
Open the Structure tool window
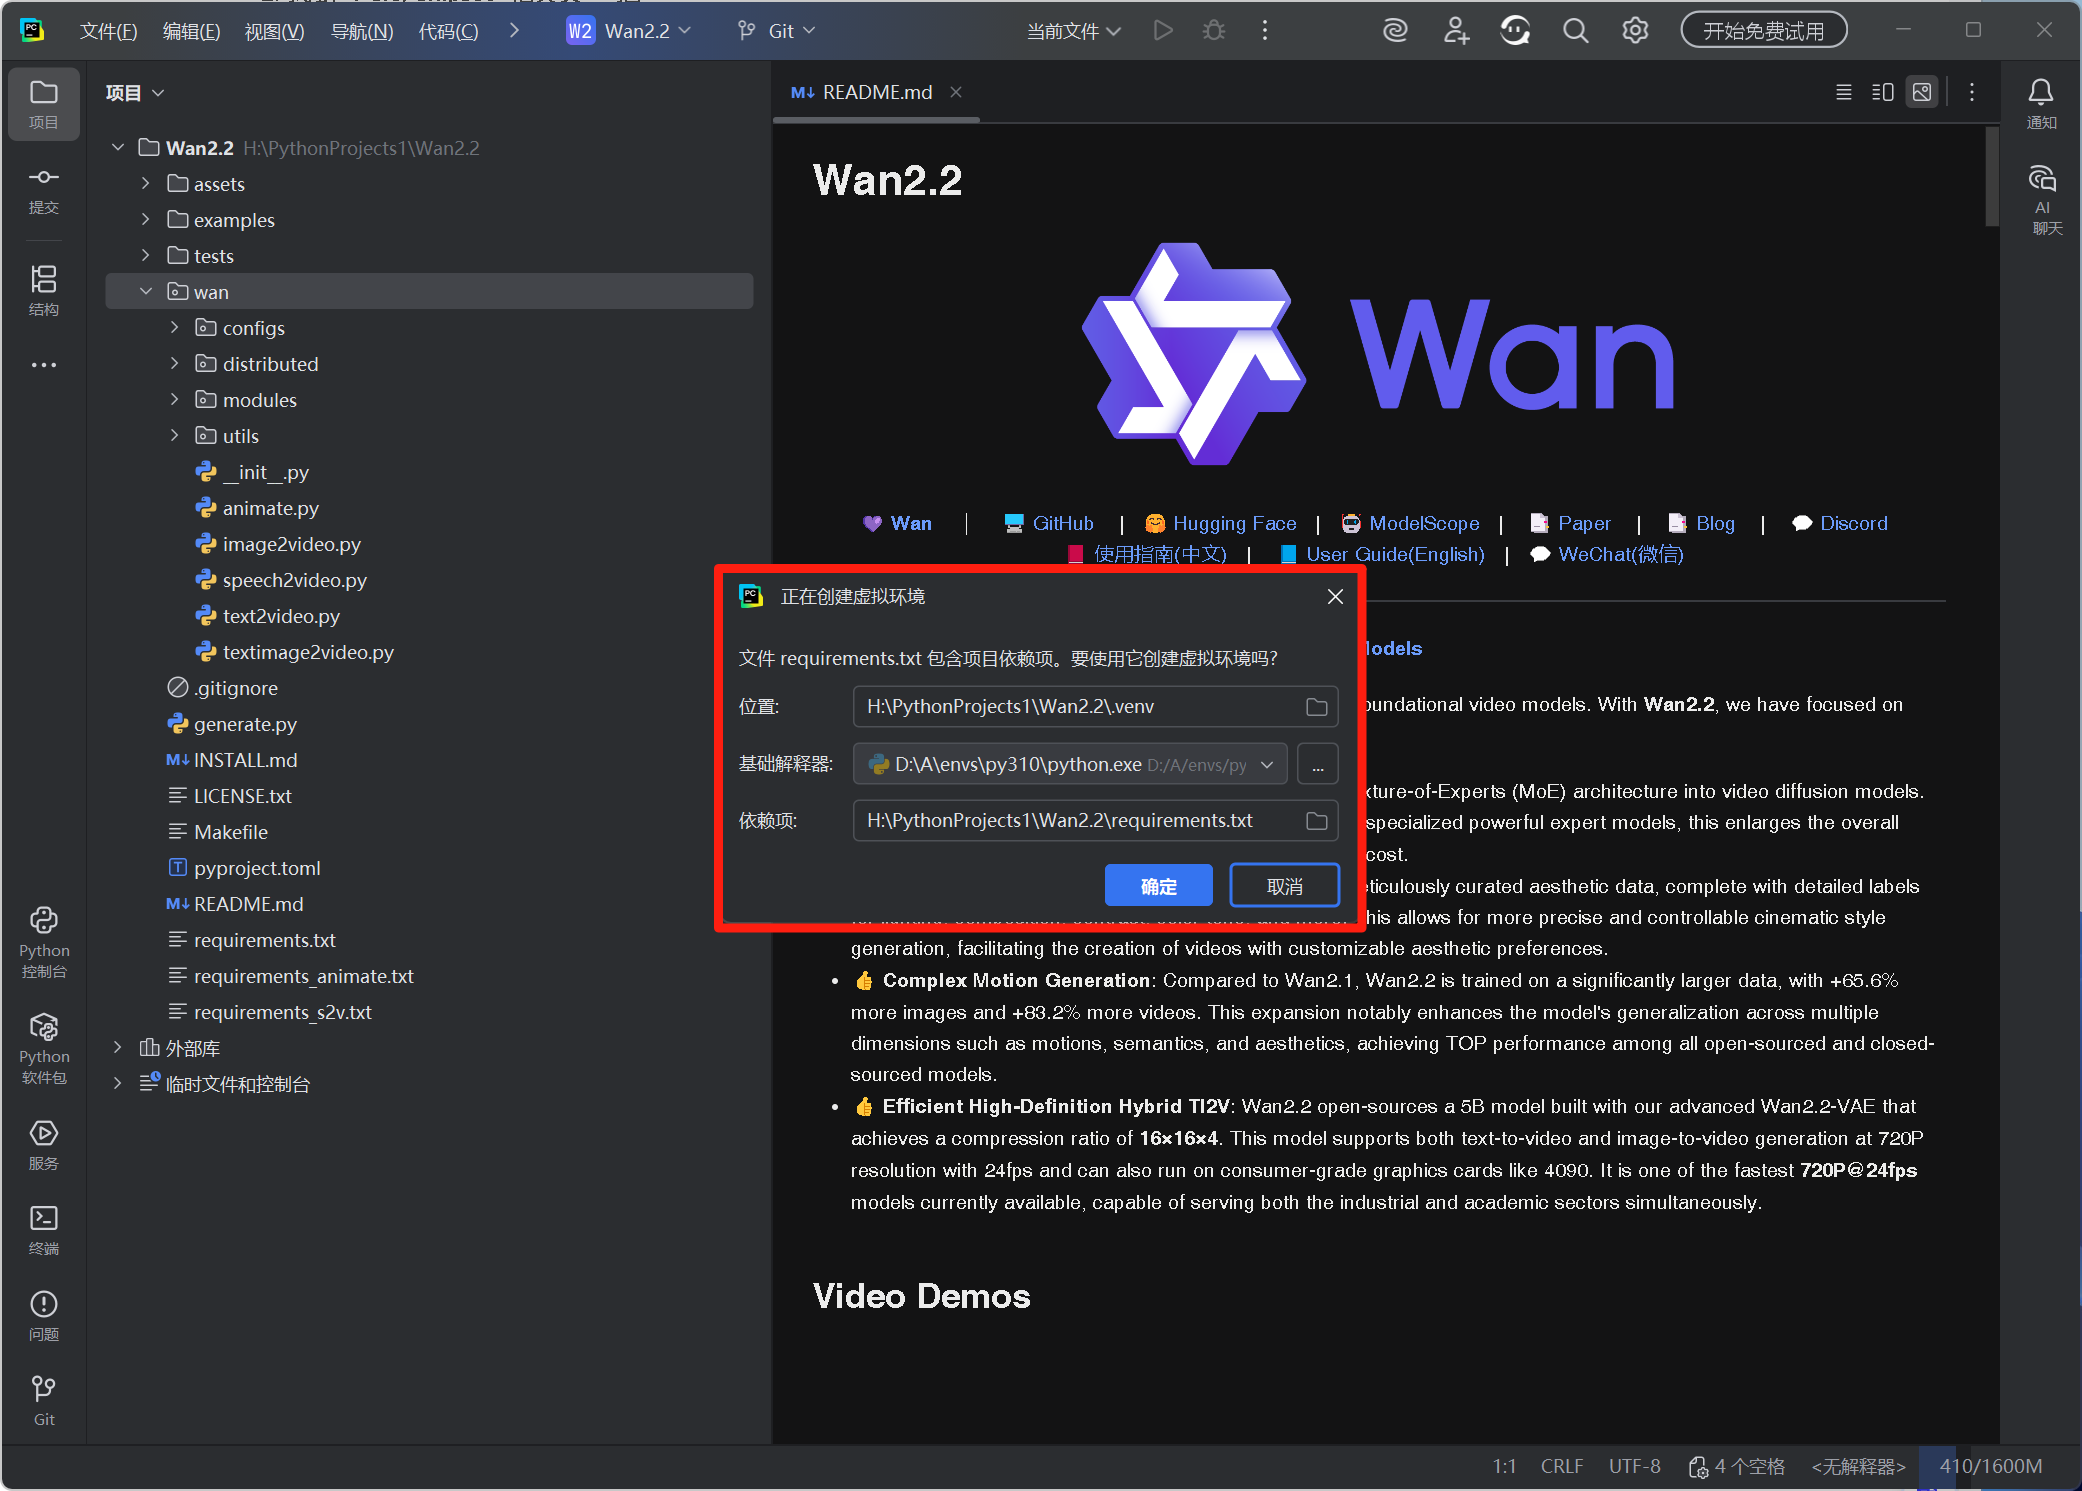43,290
